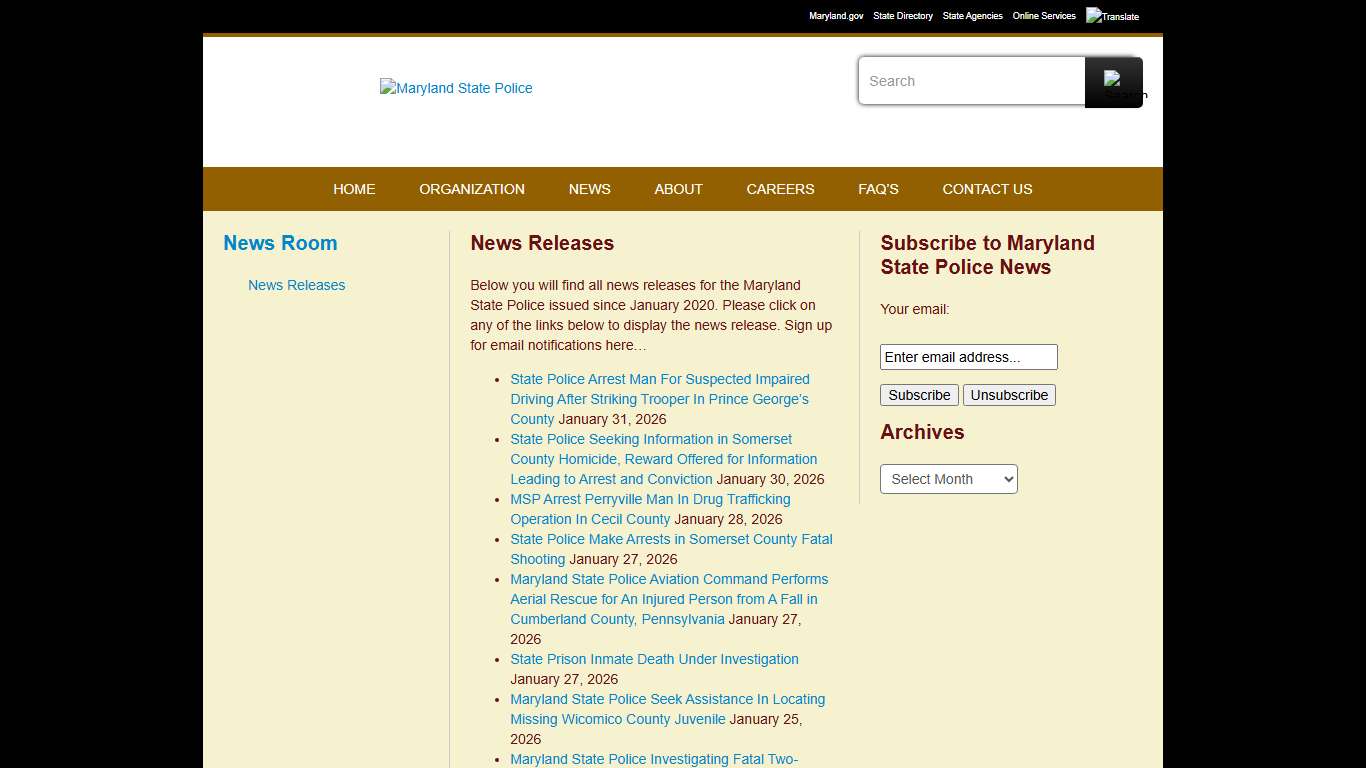Open the NEWS menu item

click(589, 189)
